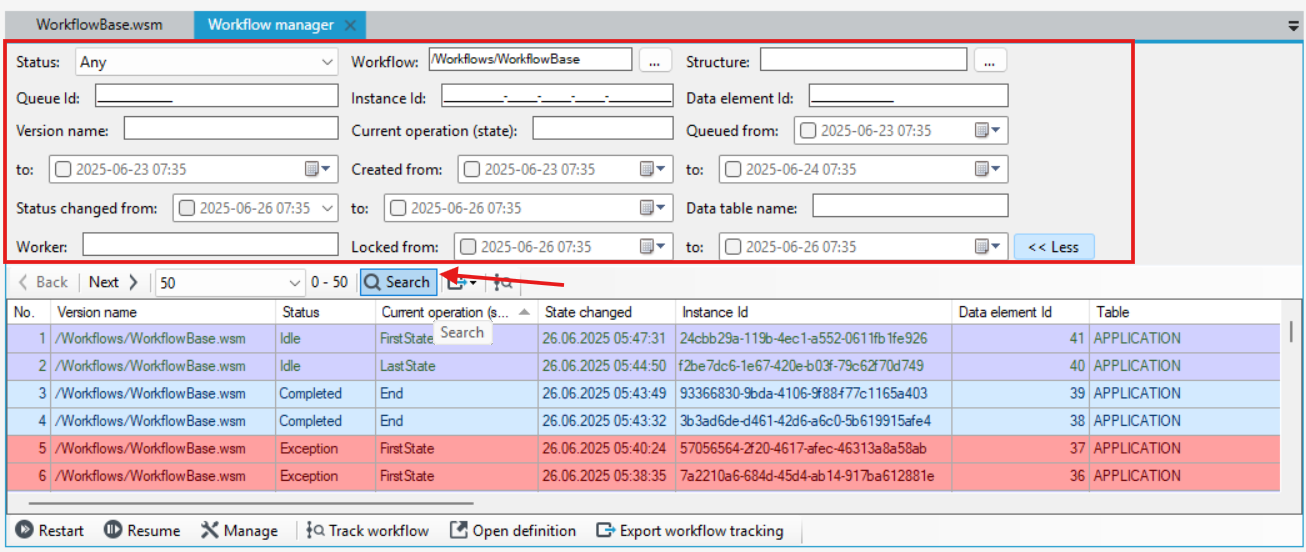The width and height of the screenshot is (1306, 552).
Task: Open calendar for Status changed to date
Action: click(652, 208)
